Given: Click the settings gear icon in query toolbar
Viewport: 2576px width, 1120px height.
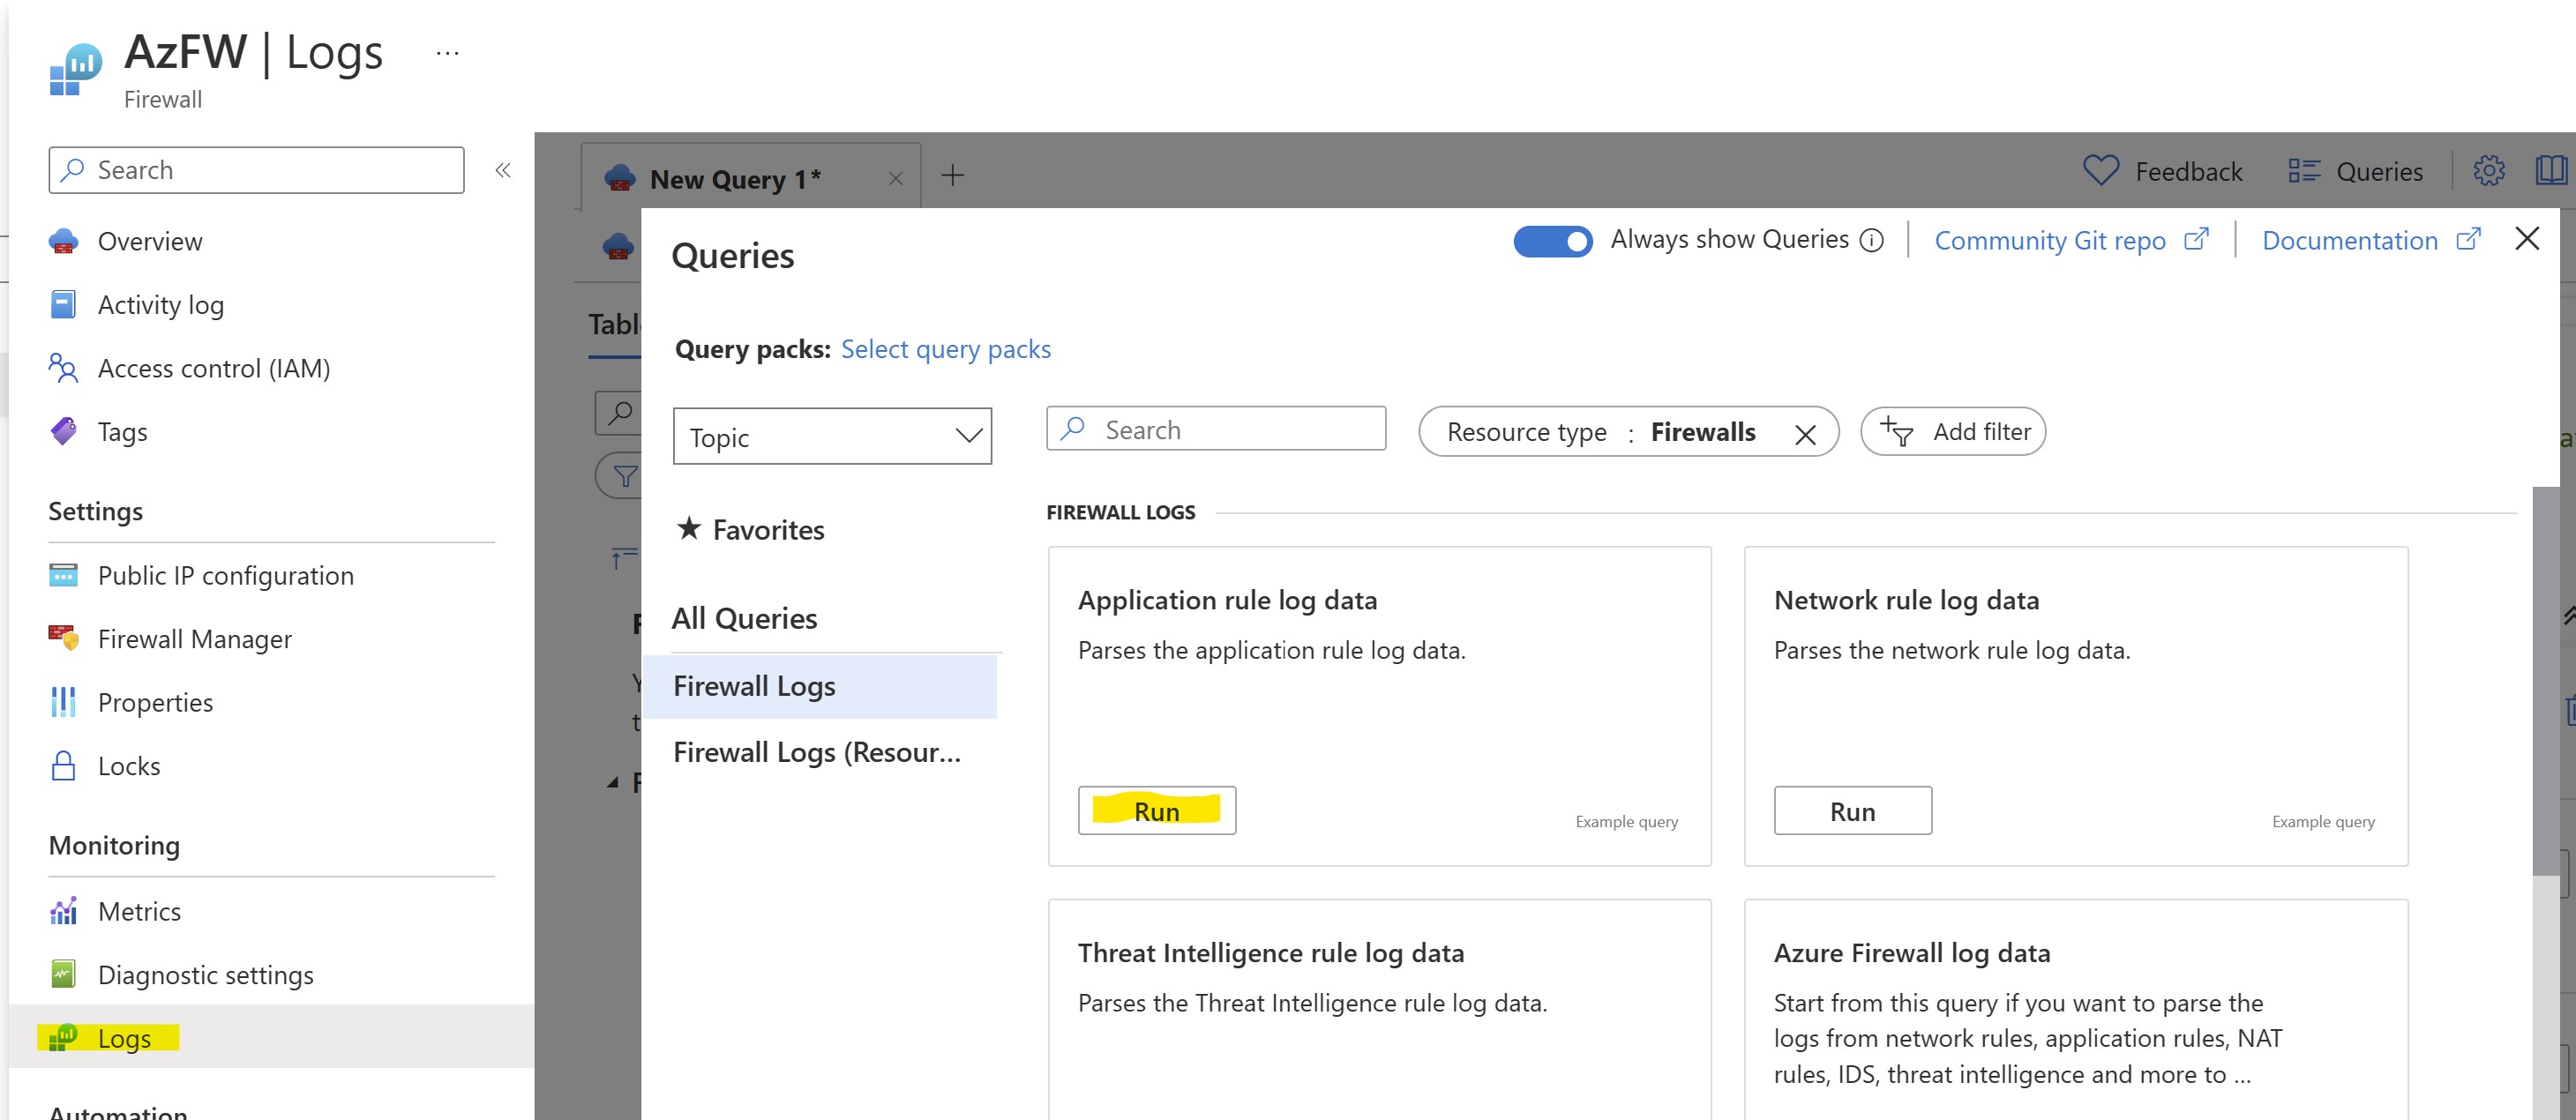Looking at the screenshot, I should click(x=2488, y=171).
